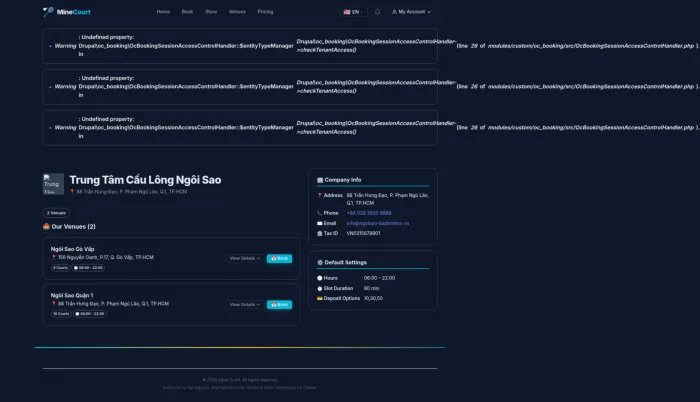Open the Store menu item

coord(211,12)
